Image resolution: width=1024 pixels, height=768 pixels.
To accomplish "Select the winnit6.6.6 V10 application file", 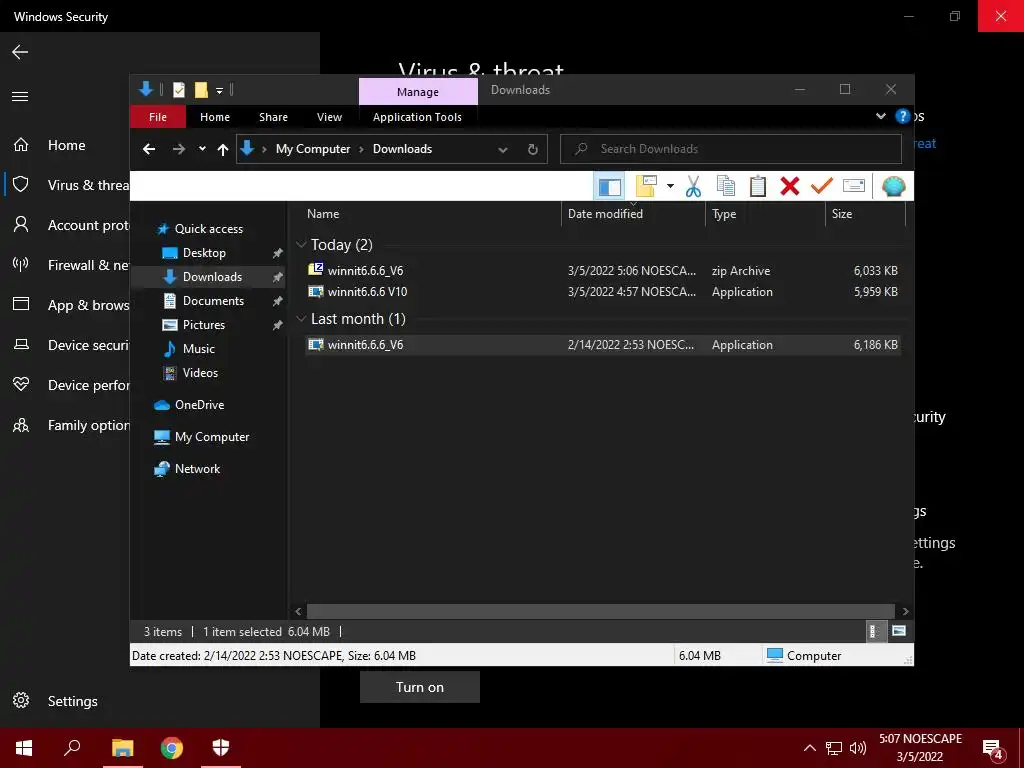I will click(x=603, y=292).
